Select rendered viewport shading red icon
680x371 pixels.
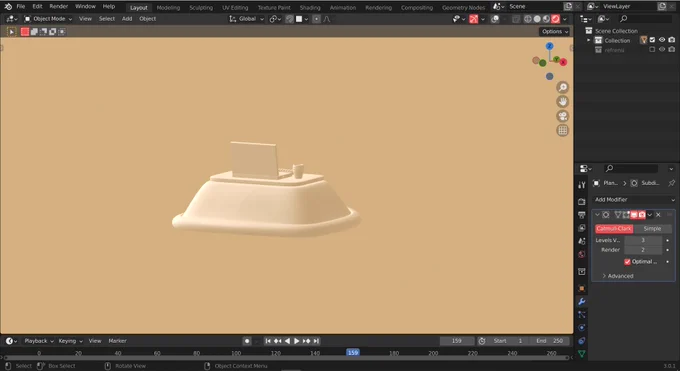[x=555, y=19]
